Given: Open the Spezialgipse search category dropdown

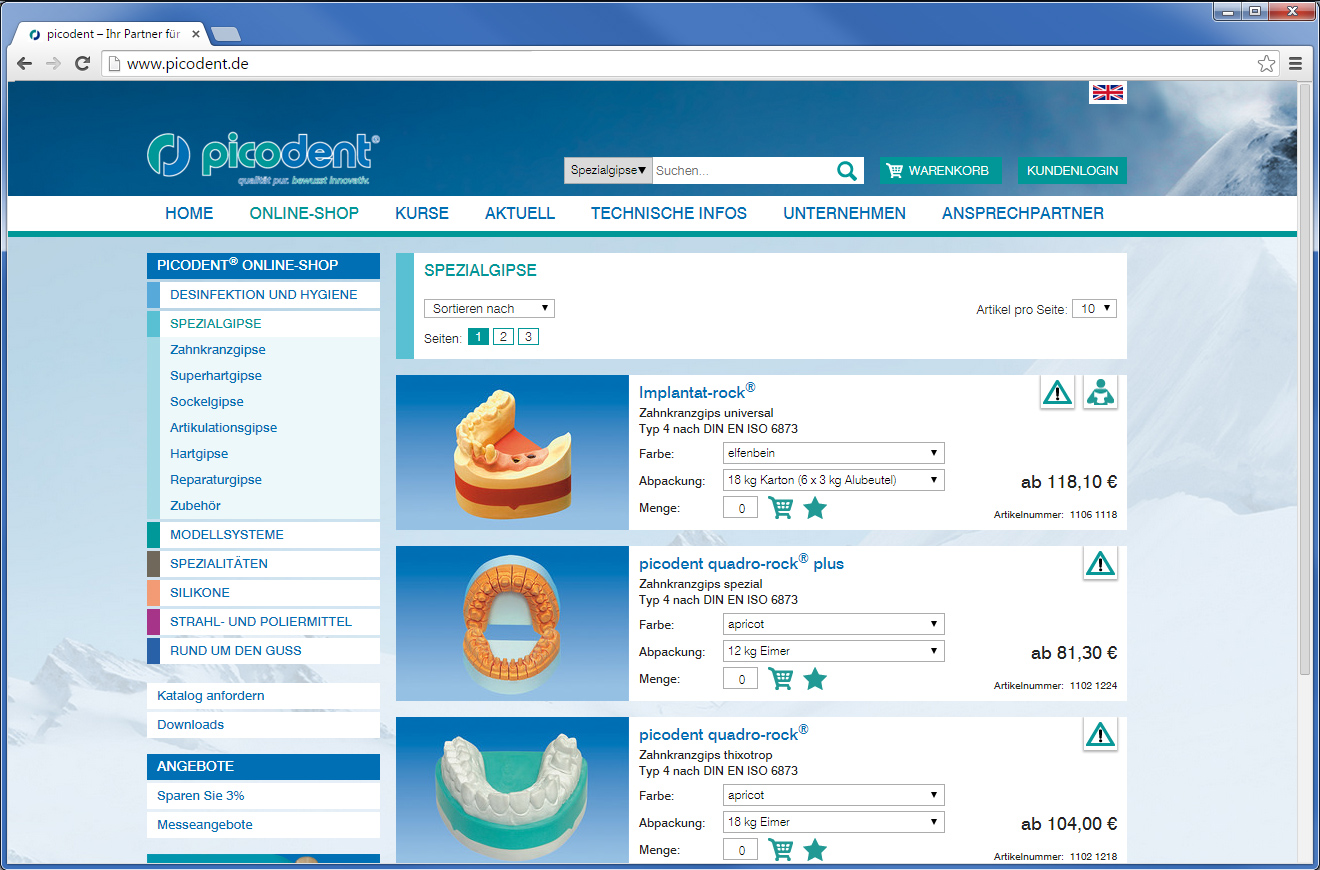Looking at the screenshot, I should [608, 170].
